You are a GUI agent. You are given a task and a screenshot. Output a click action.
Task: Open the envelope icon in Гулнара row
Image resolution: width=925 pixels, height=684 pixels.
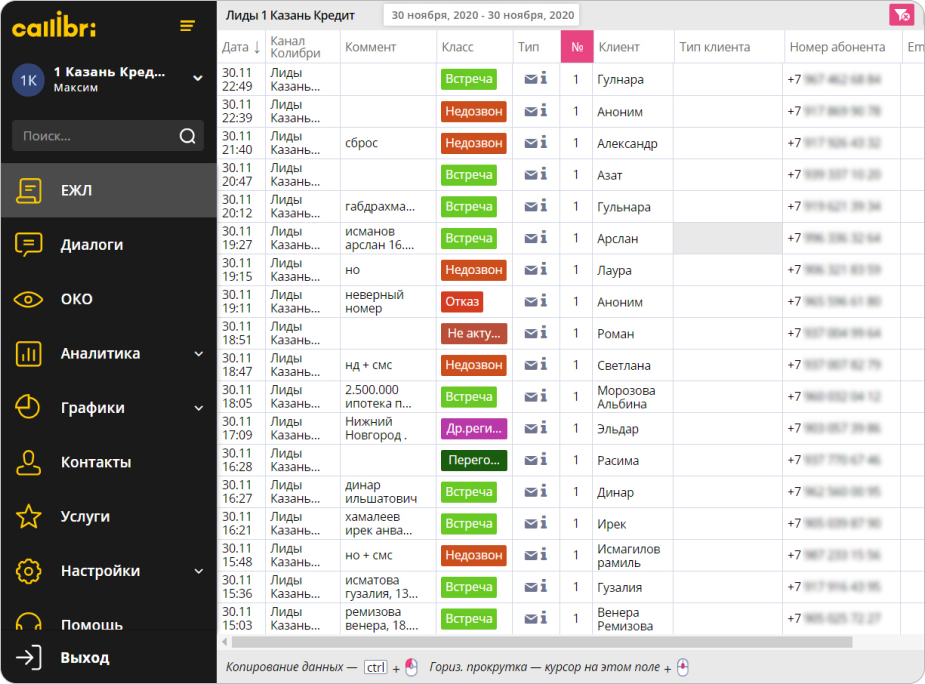click(530, 79)
